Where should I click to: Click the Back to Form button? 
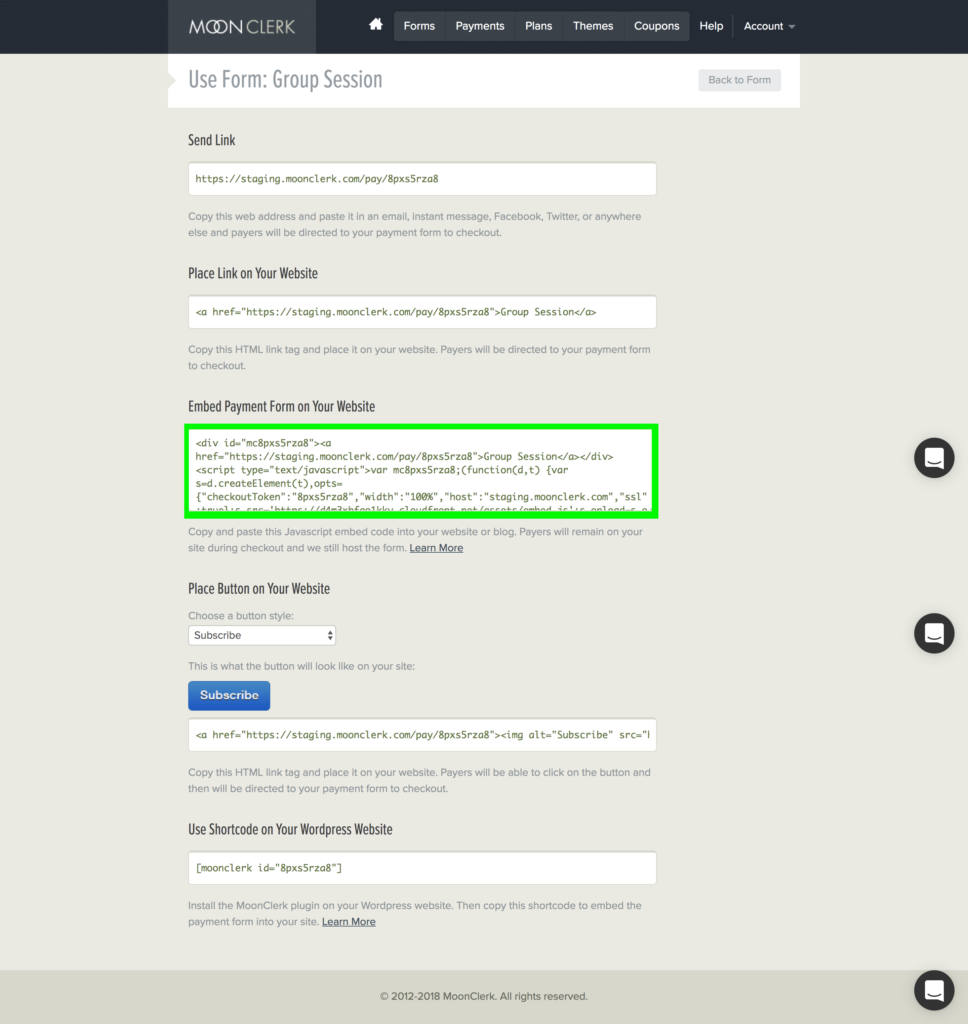point(739,80)
